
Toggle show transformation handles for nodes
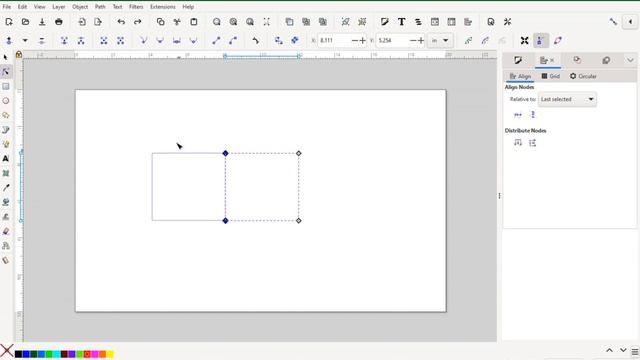coord(524,40)
